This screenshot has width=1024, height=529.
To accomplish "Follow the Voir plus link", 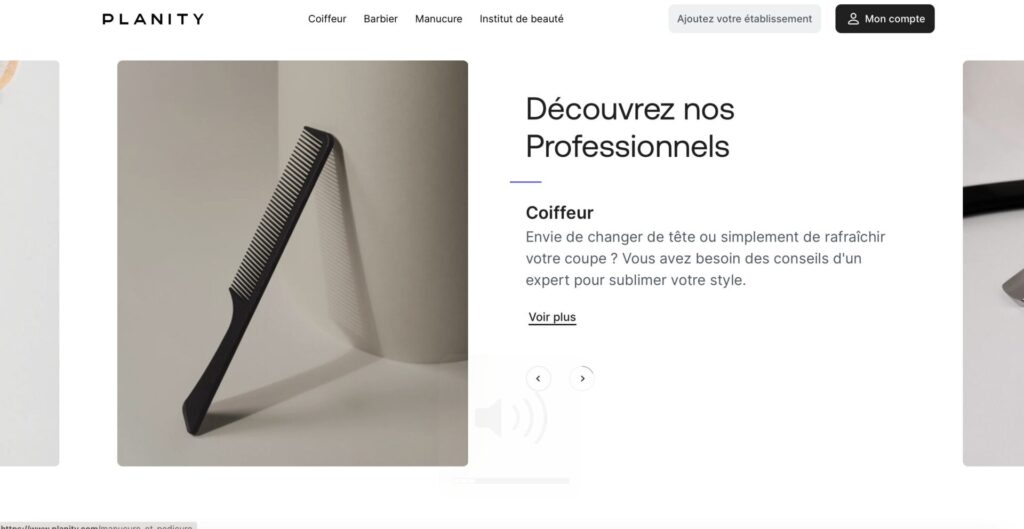I will point(552,317).
